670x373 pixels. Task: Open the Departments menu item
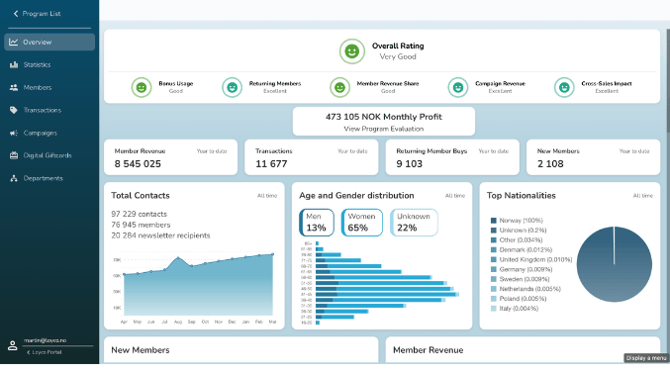click(50, 178)
